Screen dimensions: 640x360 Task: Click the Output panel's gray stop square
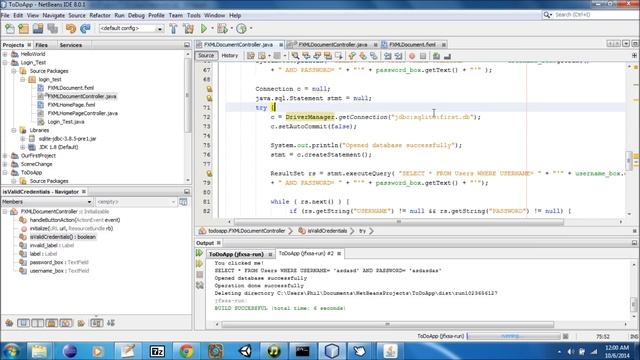pos(200,275)
